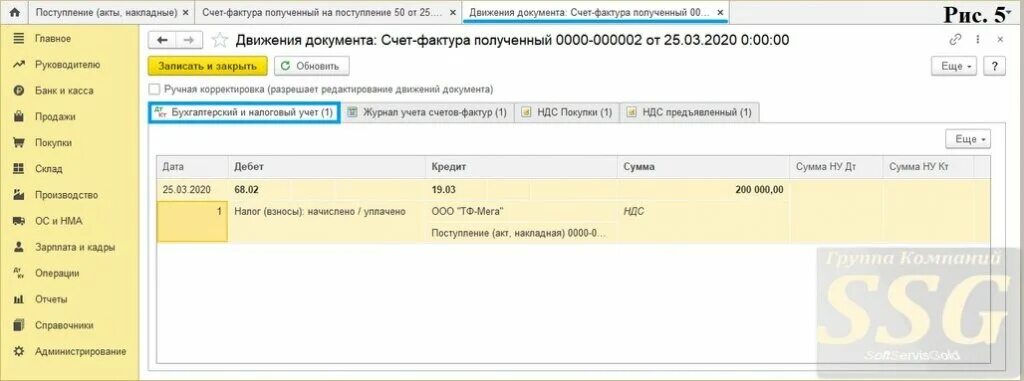Click the Главное hamburger icon
Screen dimensions: 1024x381
(19, 39)
